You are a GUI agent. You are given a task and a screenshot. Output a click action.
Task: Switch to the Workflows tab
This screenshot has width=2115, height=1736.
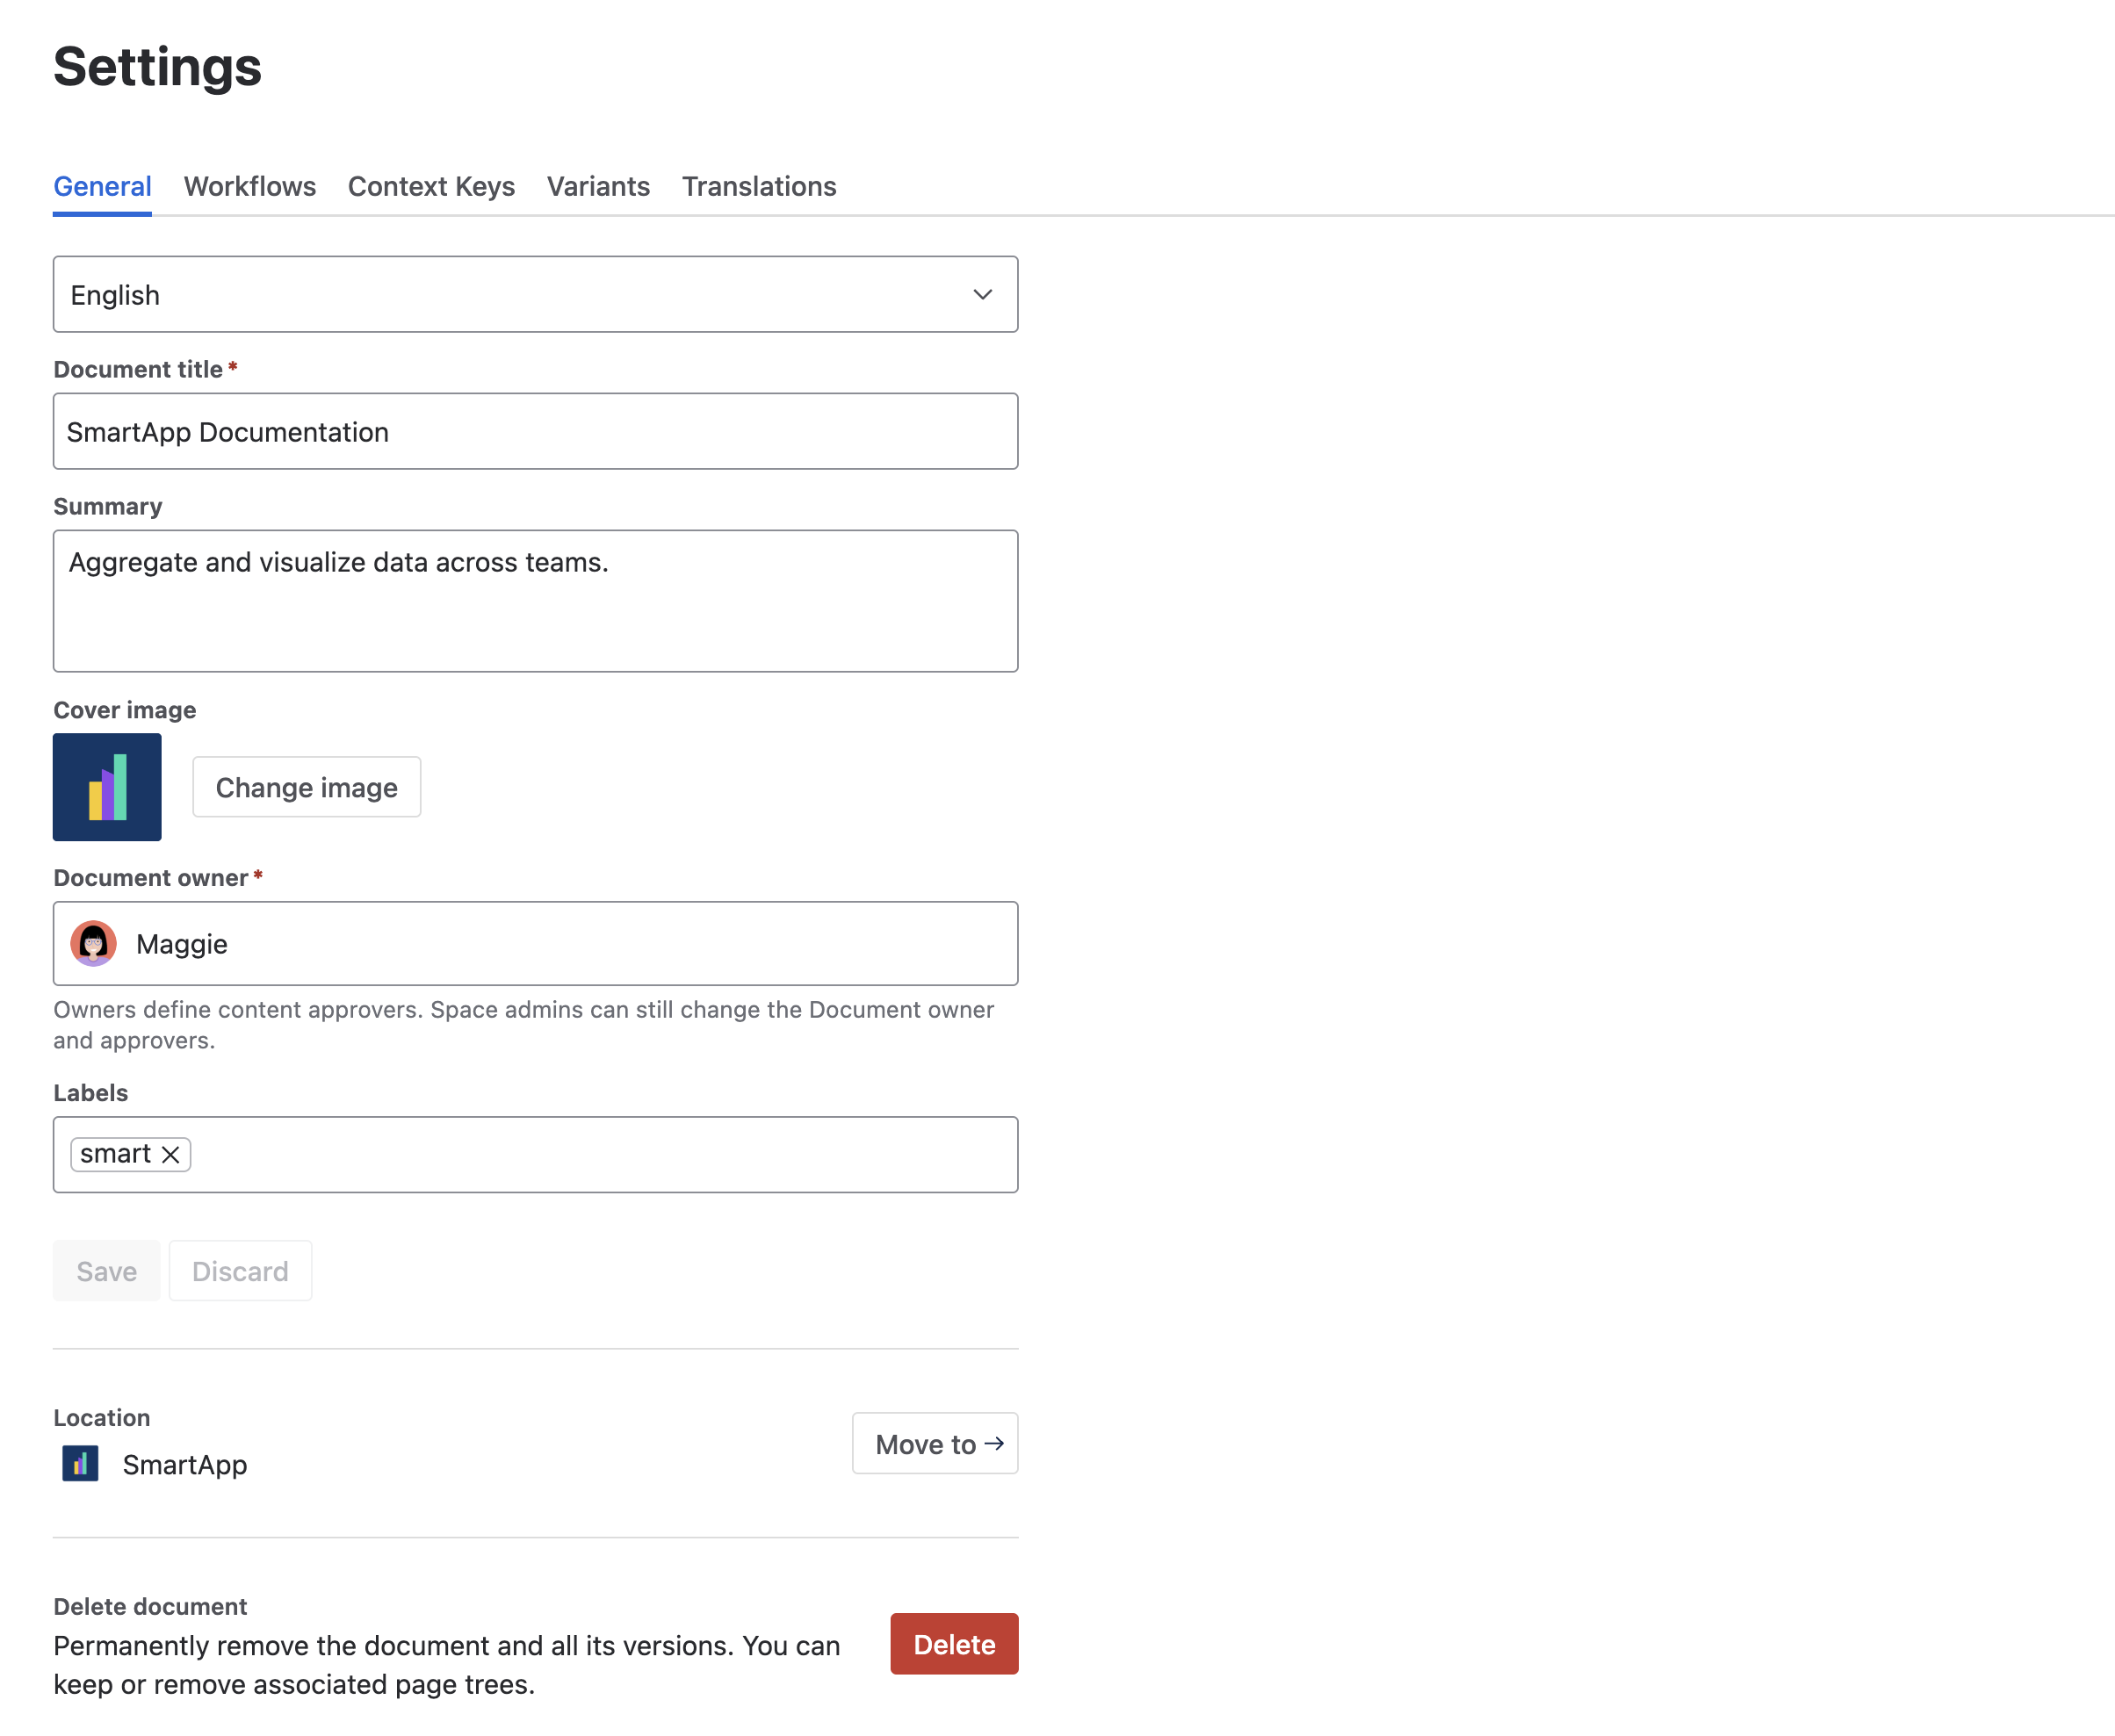[249, 186]
